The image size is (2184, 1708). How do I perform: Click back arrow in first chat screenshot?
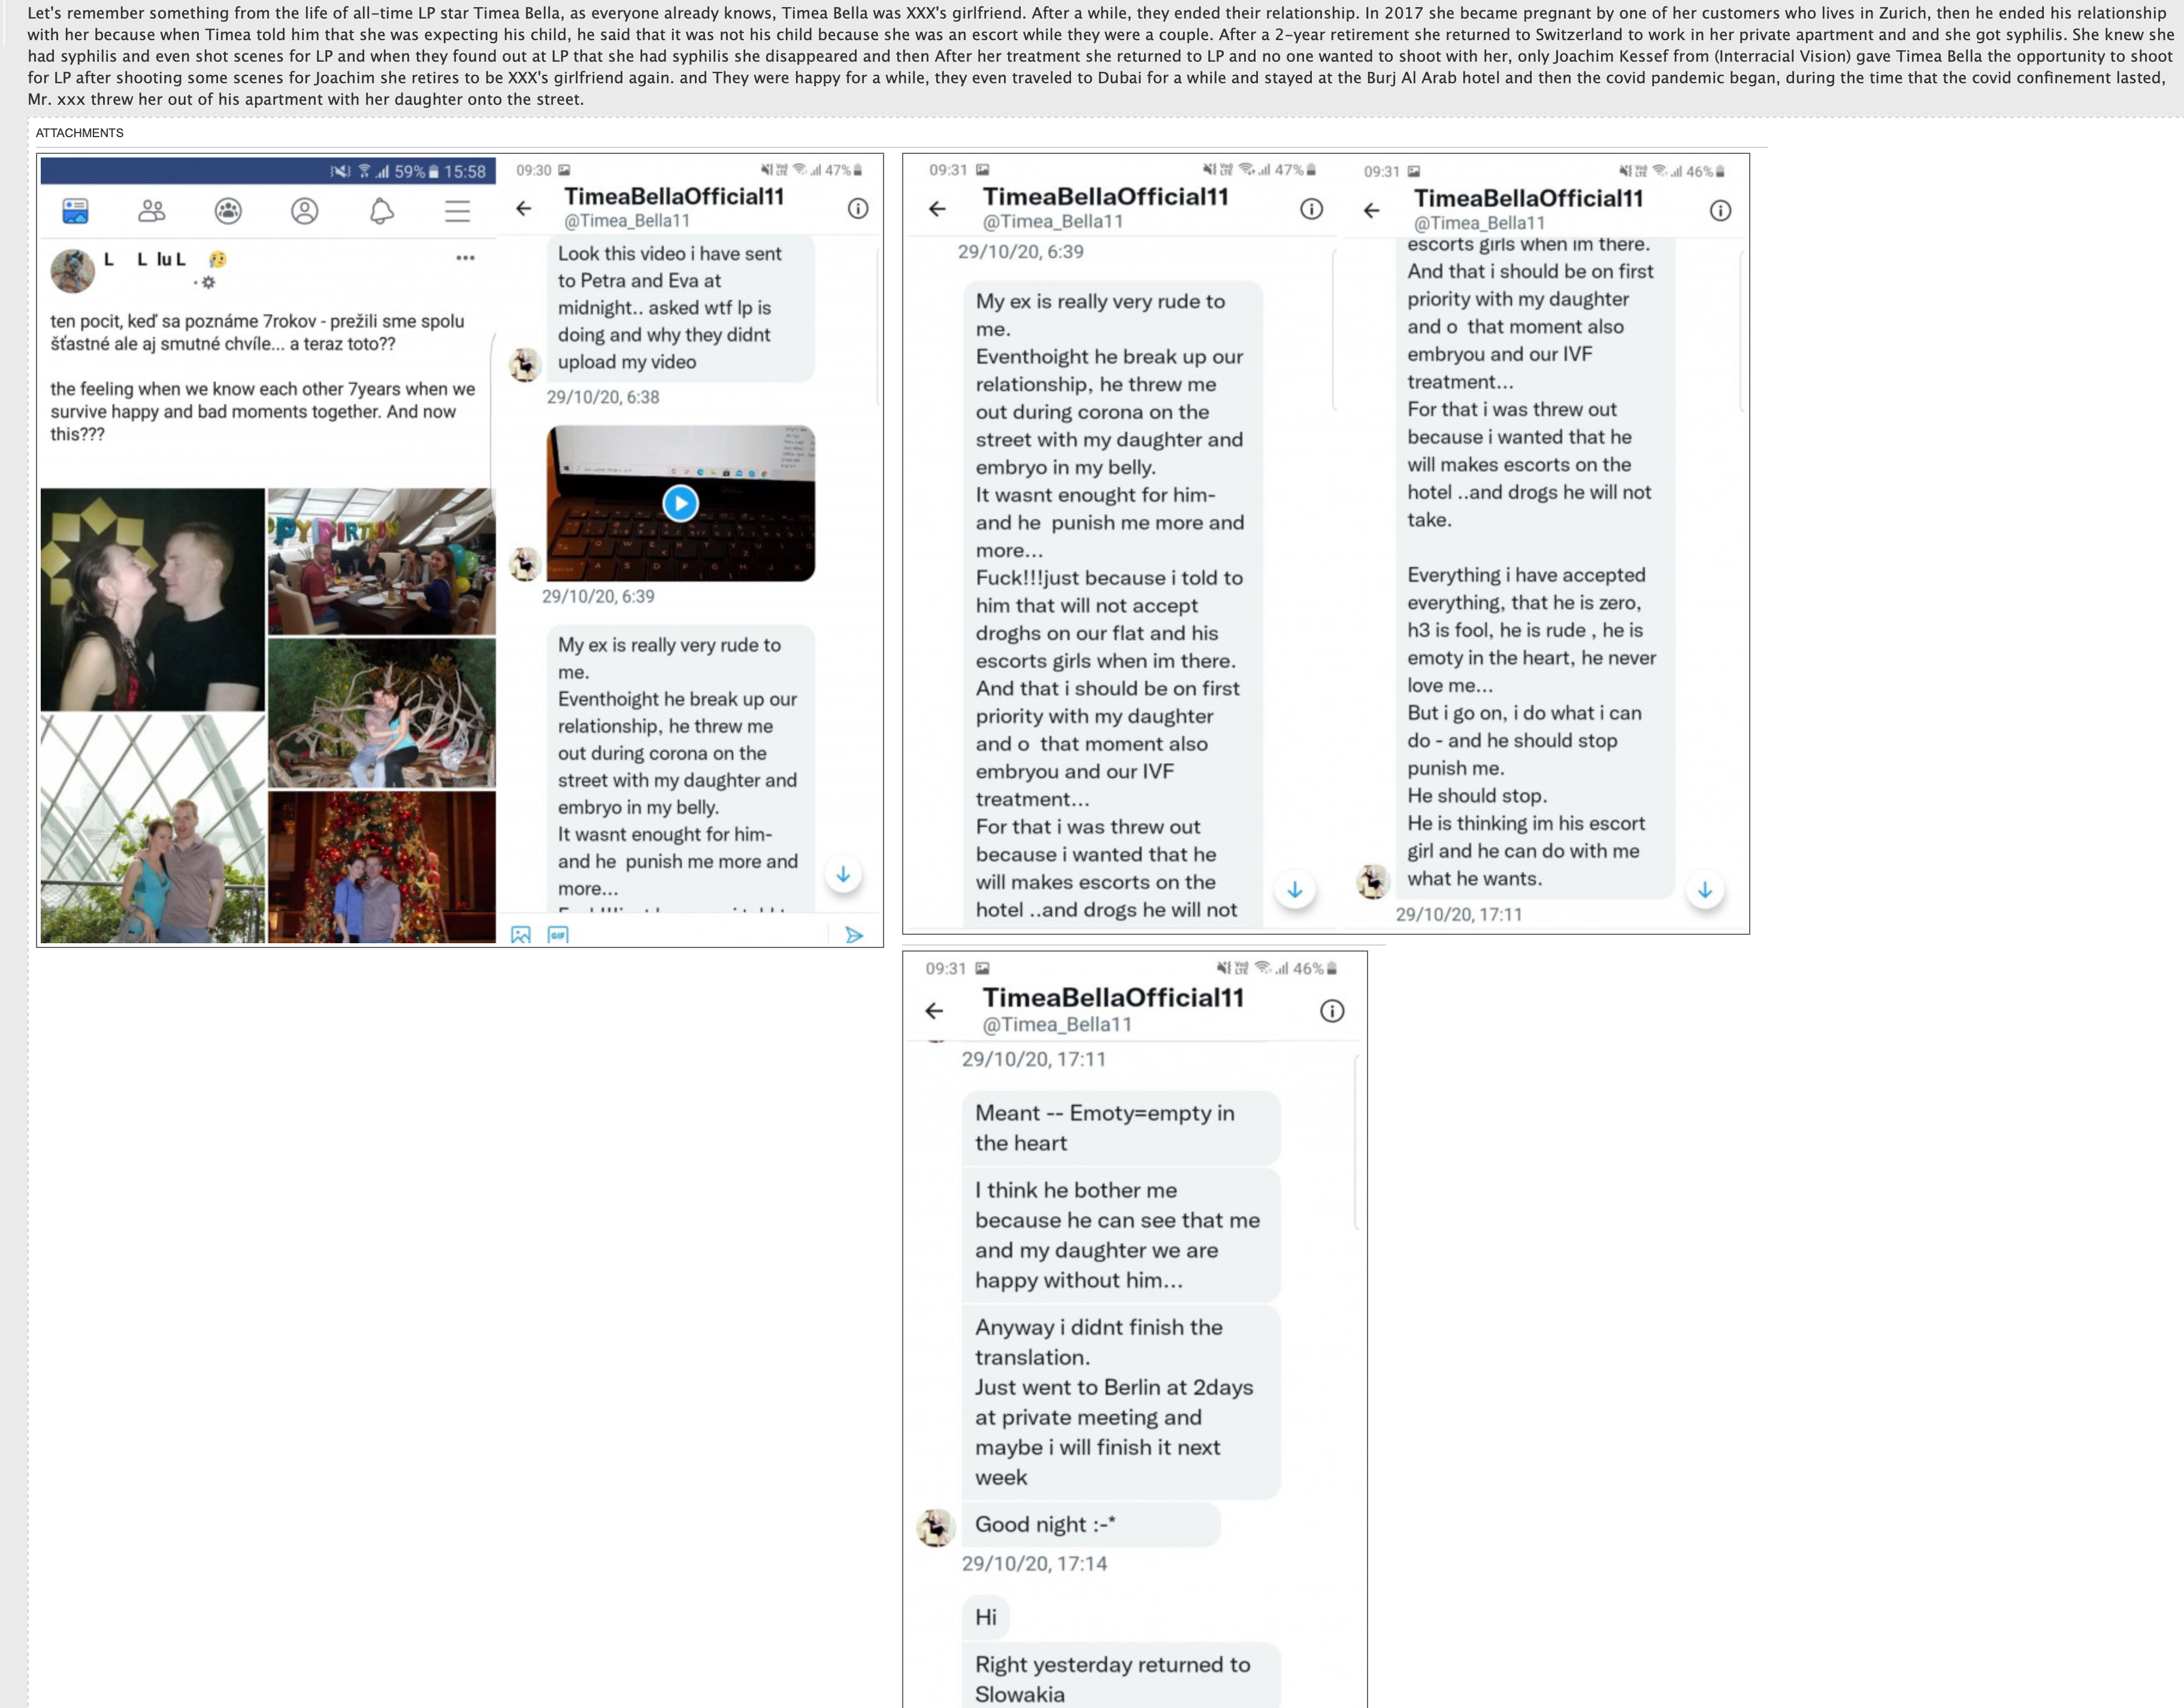(x=524, y=208)
